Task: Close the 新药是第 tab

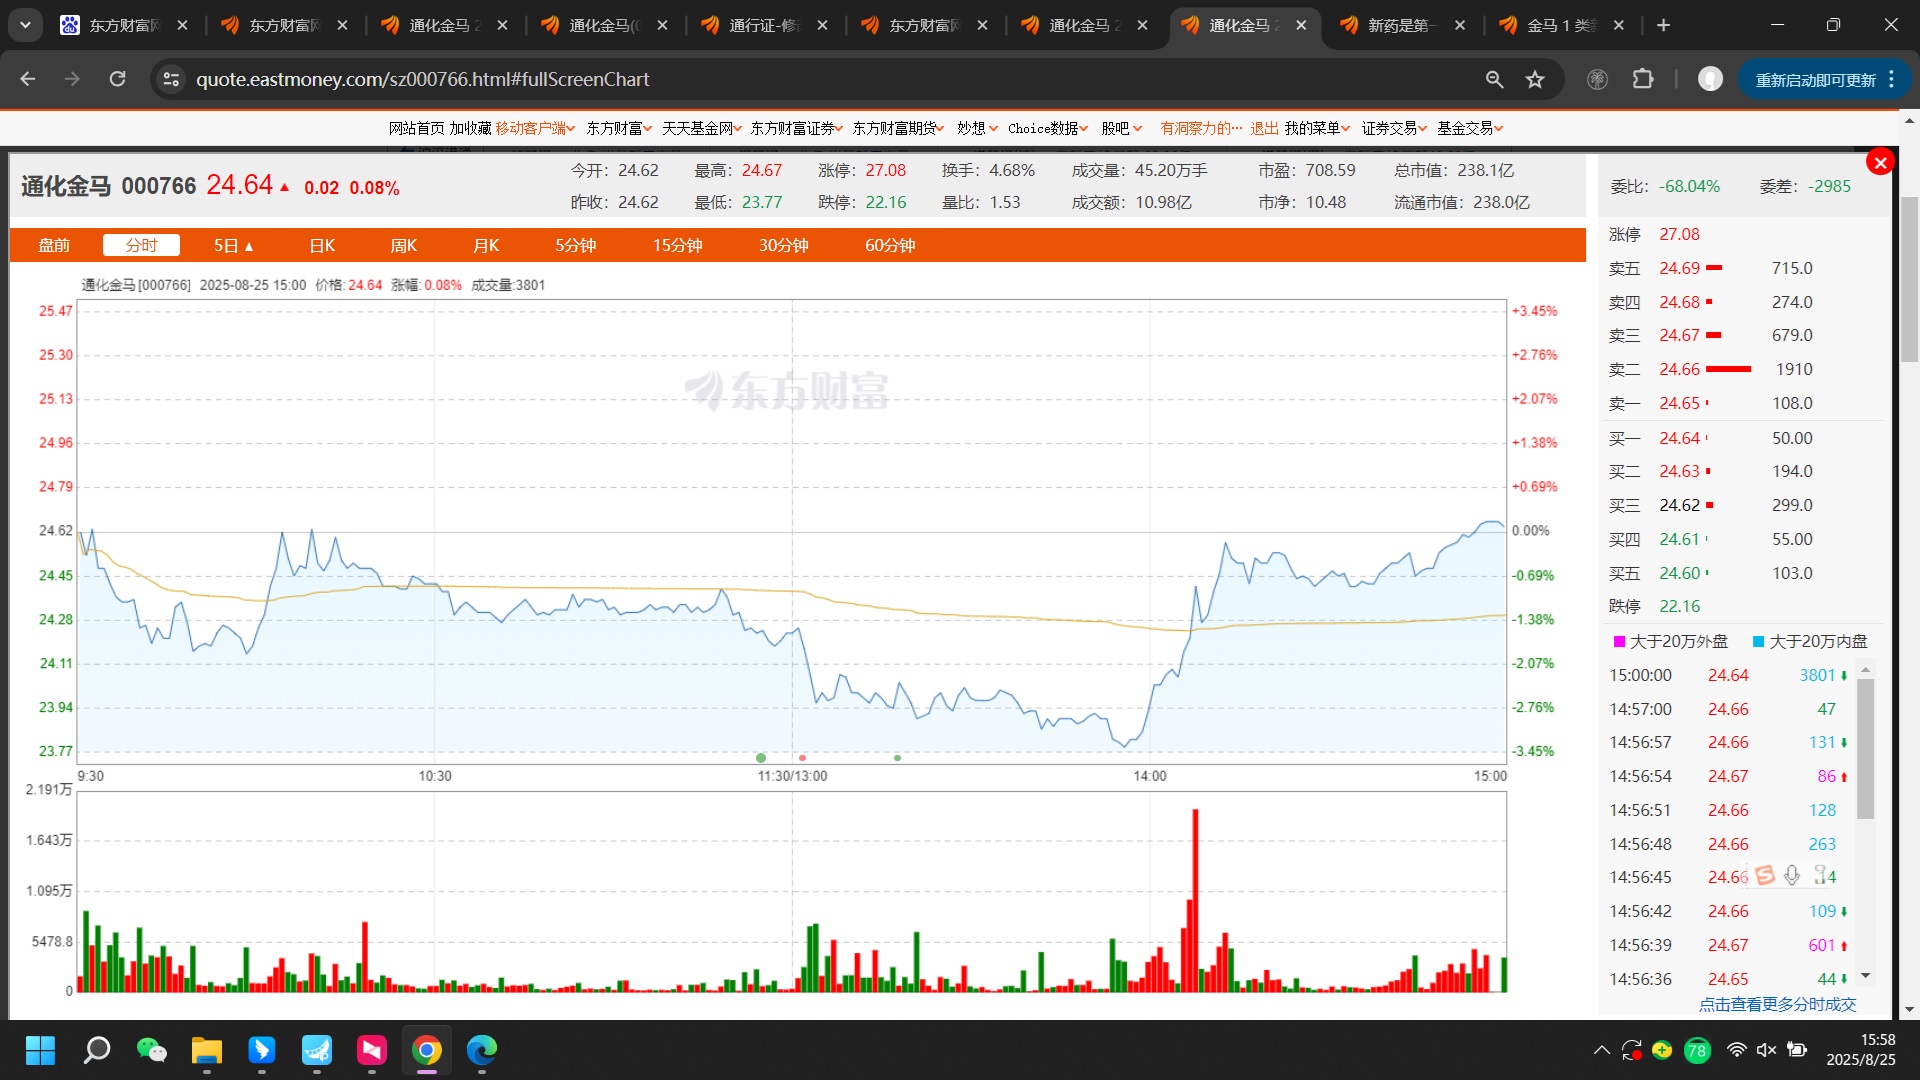Action: tap(1460, 25)
